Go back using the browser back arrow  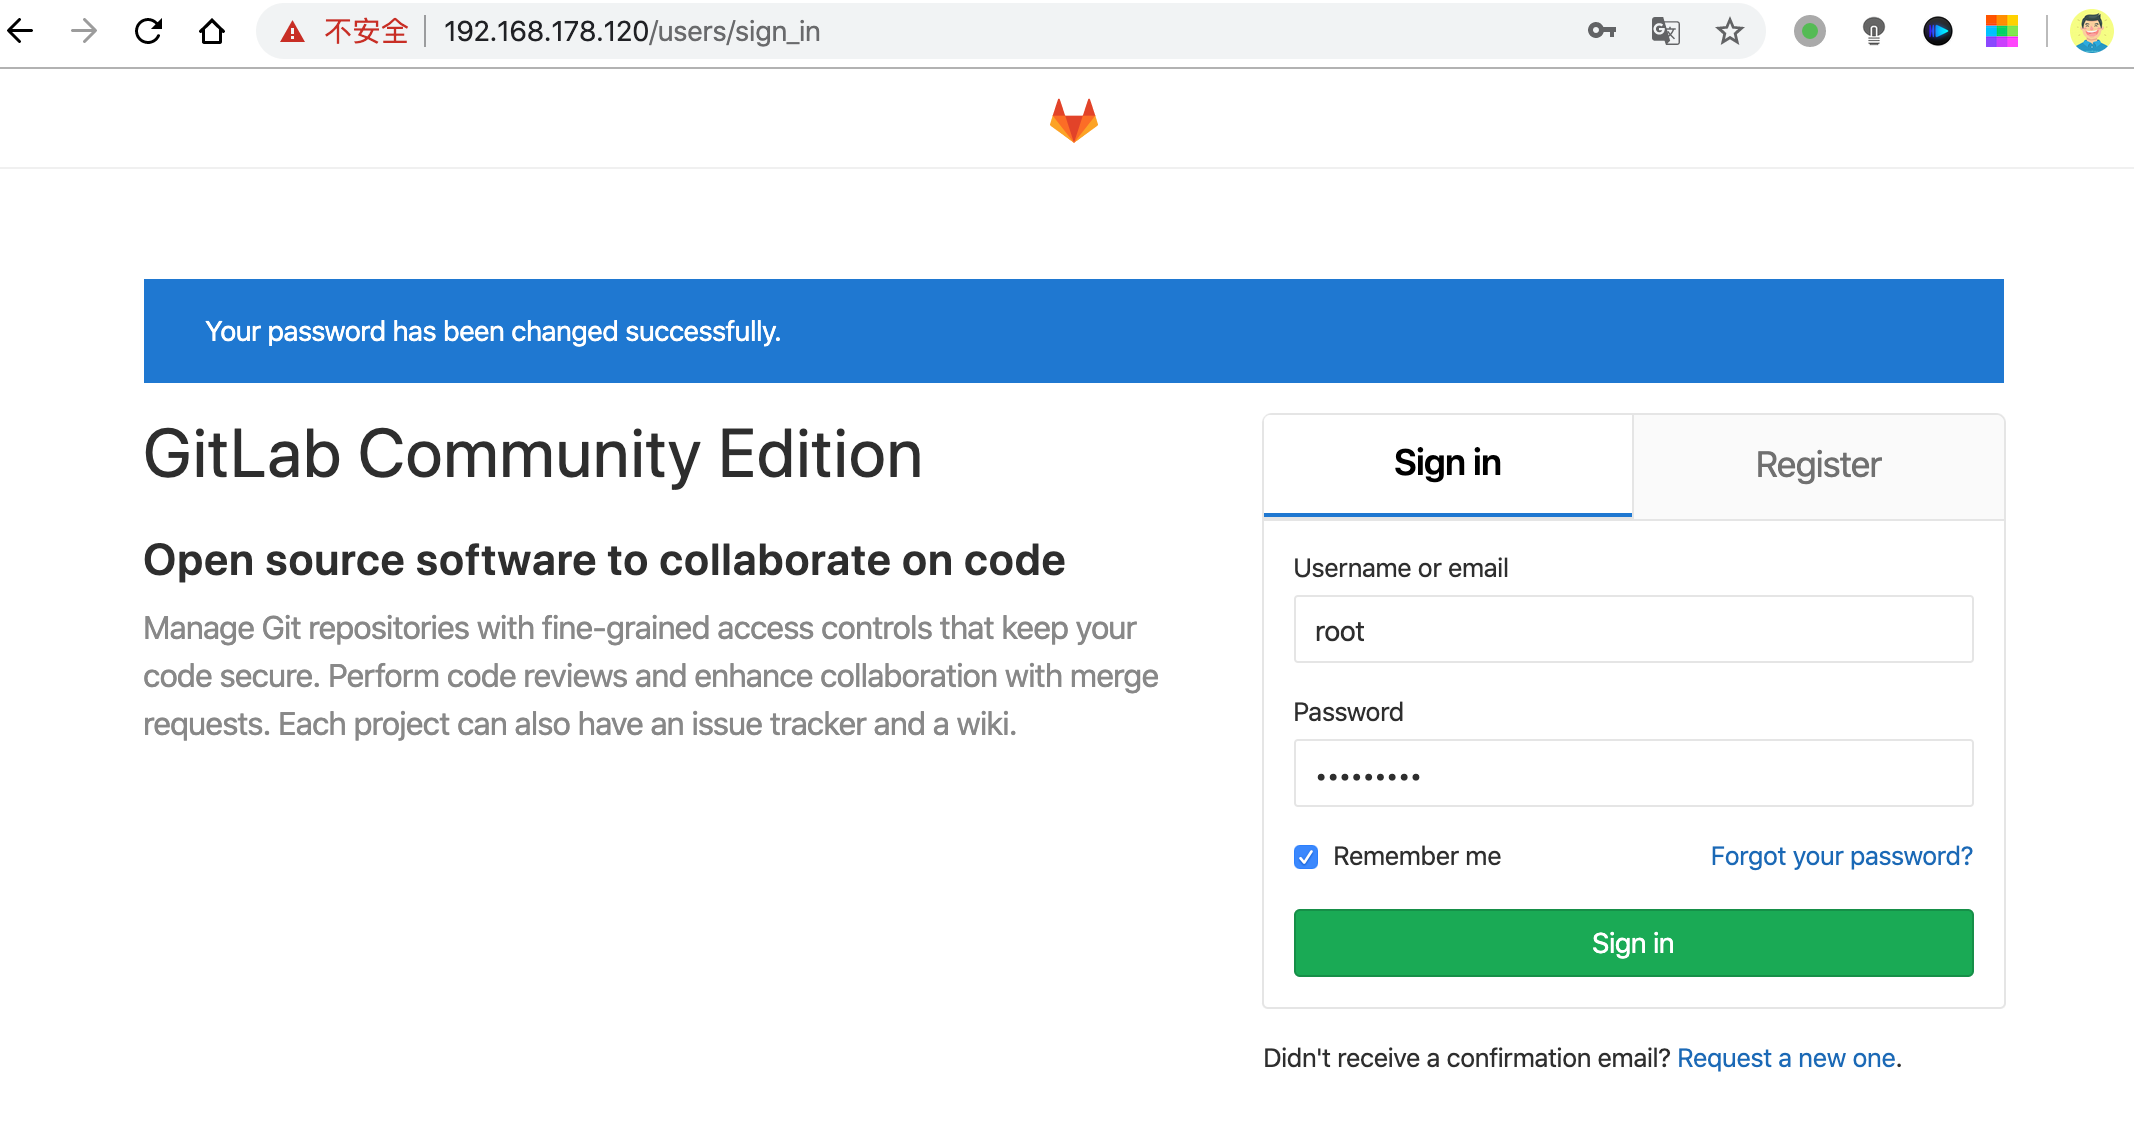[x=20, y=31]
